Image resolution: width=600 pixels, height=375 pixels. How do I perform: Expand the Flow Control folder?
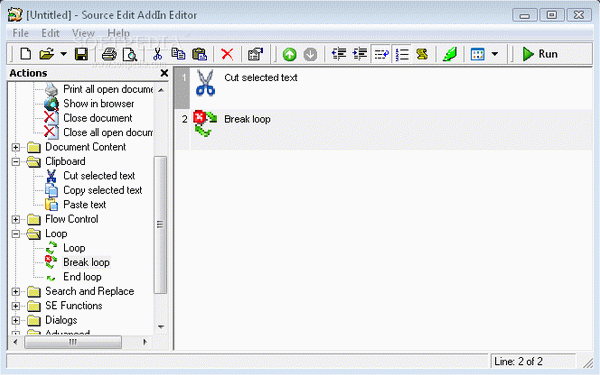point(16,219)
